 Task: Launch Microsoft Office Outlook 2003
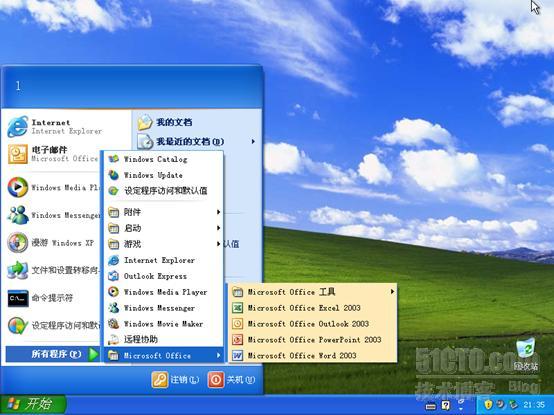click(313, 324)
